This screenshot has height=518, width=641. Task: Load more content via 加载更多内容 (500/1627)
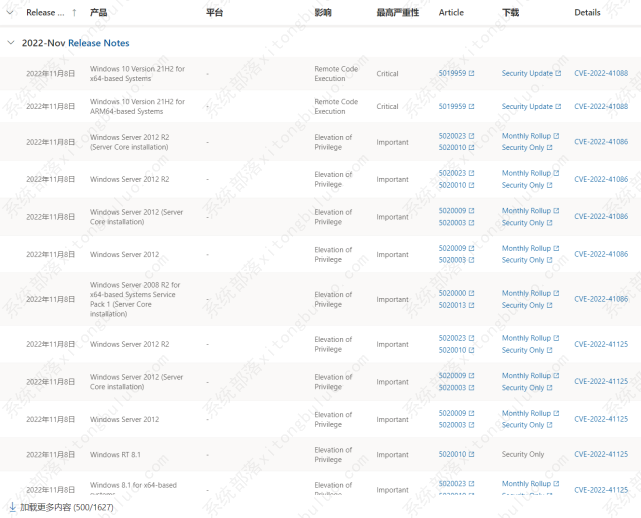click(67, 507)
